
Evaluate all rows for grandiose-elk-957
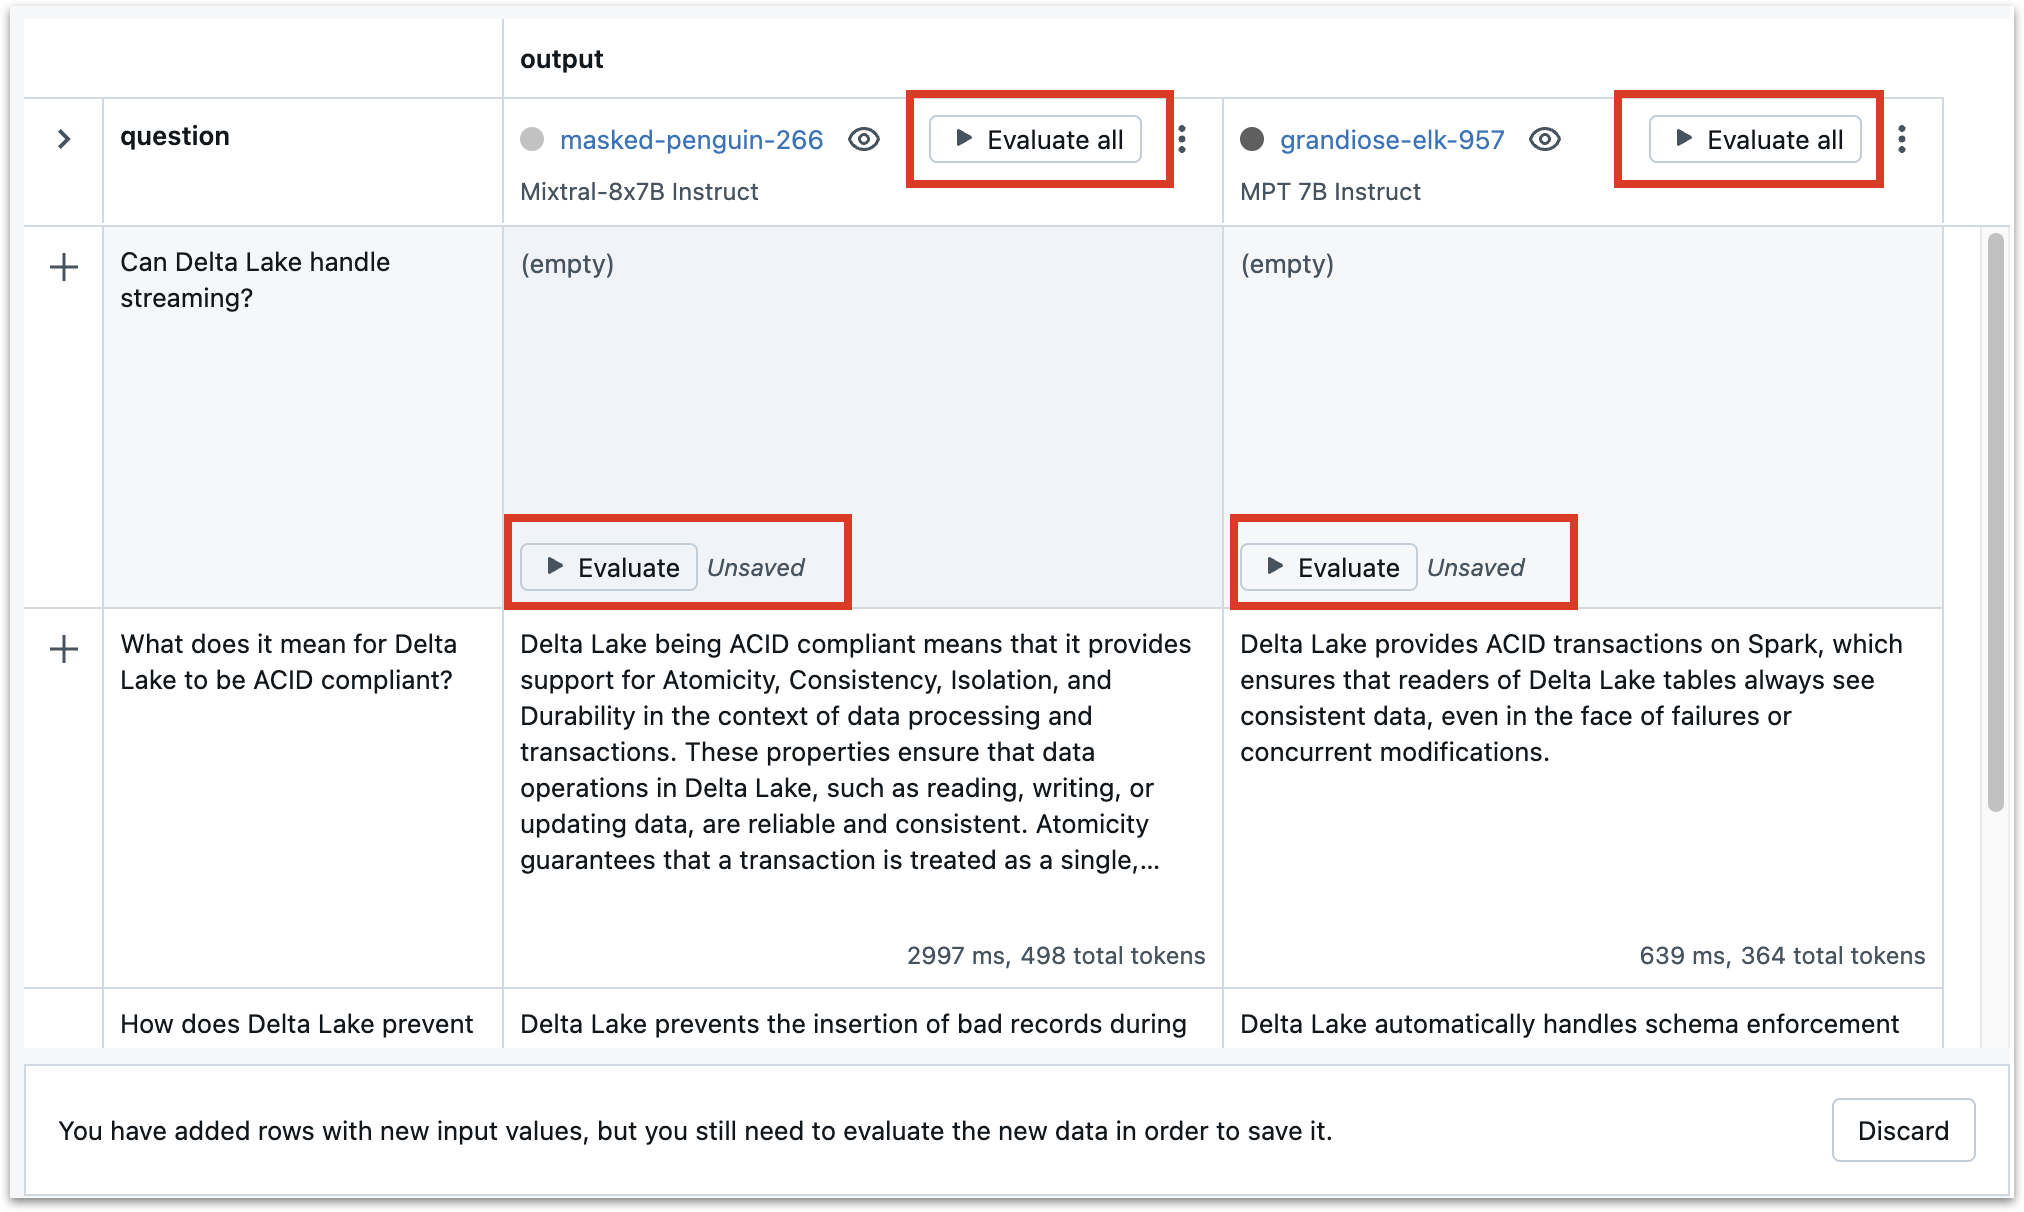point(1756,139)
